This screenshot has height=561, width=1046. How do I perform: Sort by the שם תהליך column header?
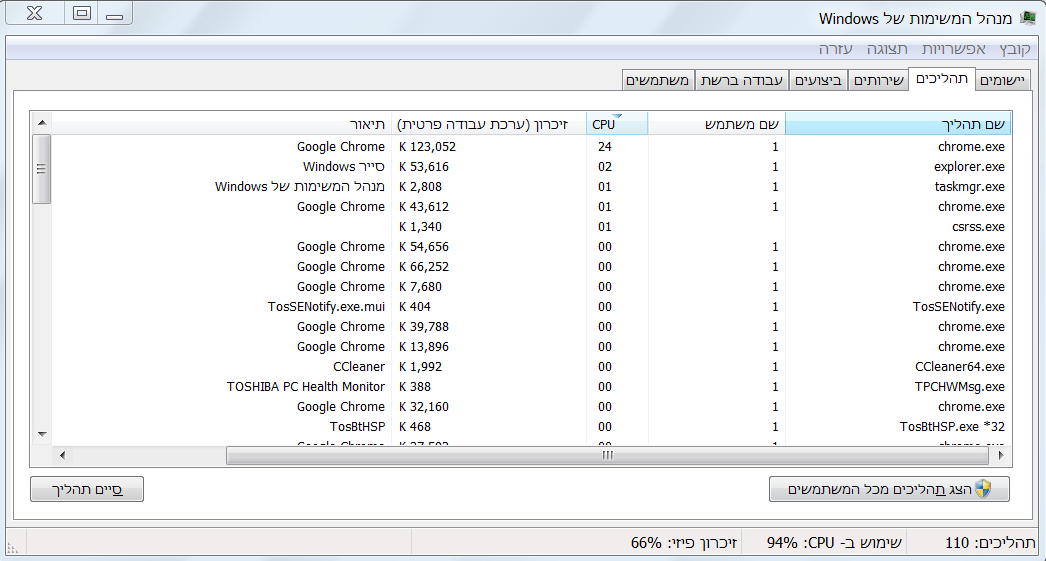point(898,124)
